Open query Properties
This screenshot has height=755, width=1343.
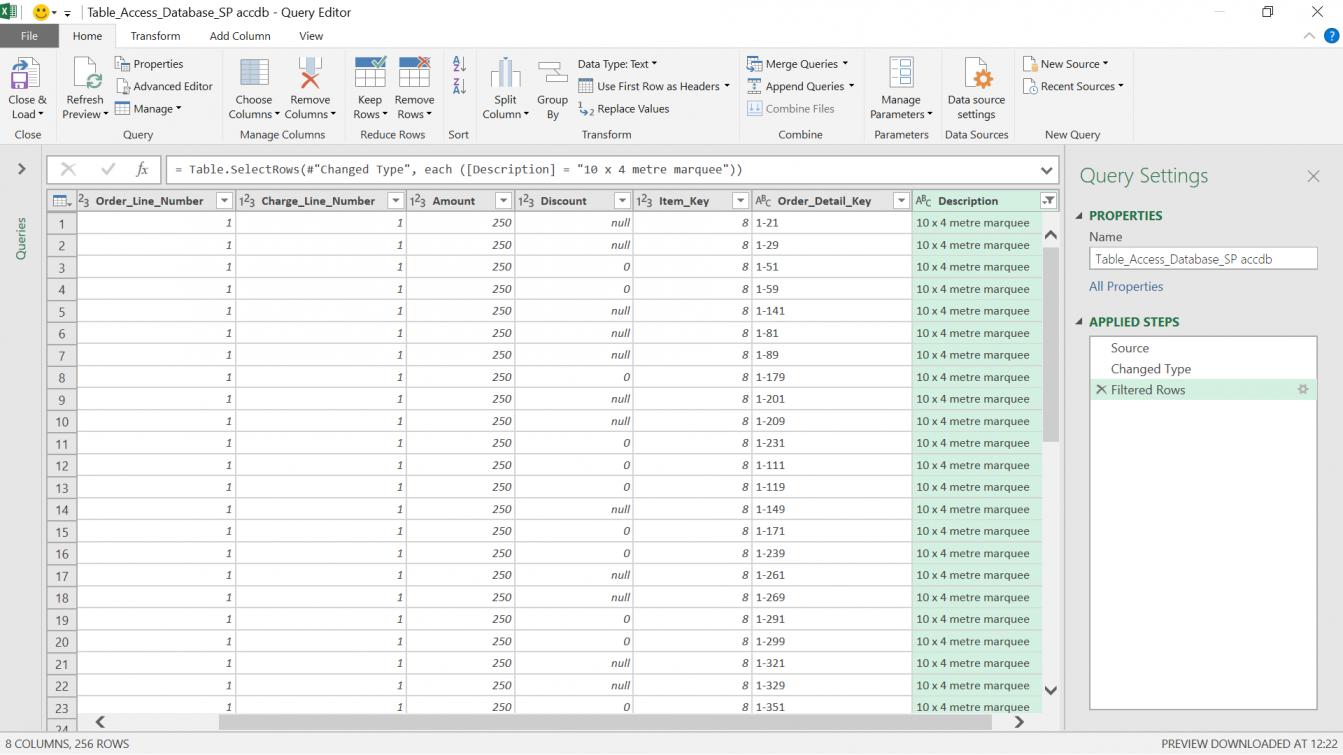click(x=148, y=64)
